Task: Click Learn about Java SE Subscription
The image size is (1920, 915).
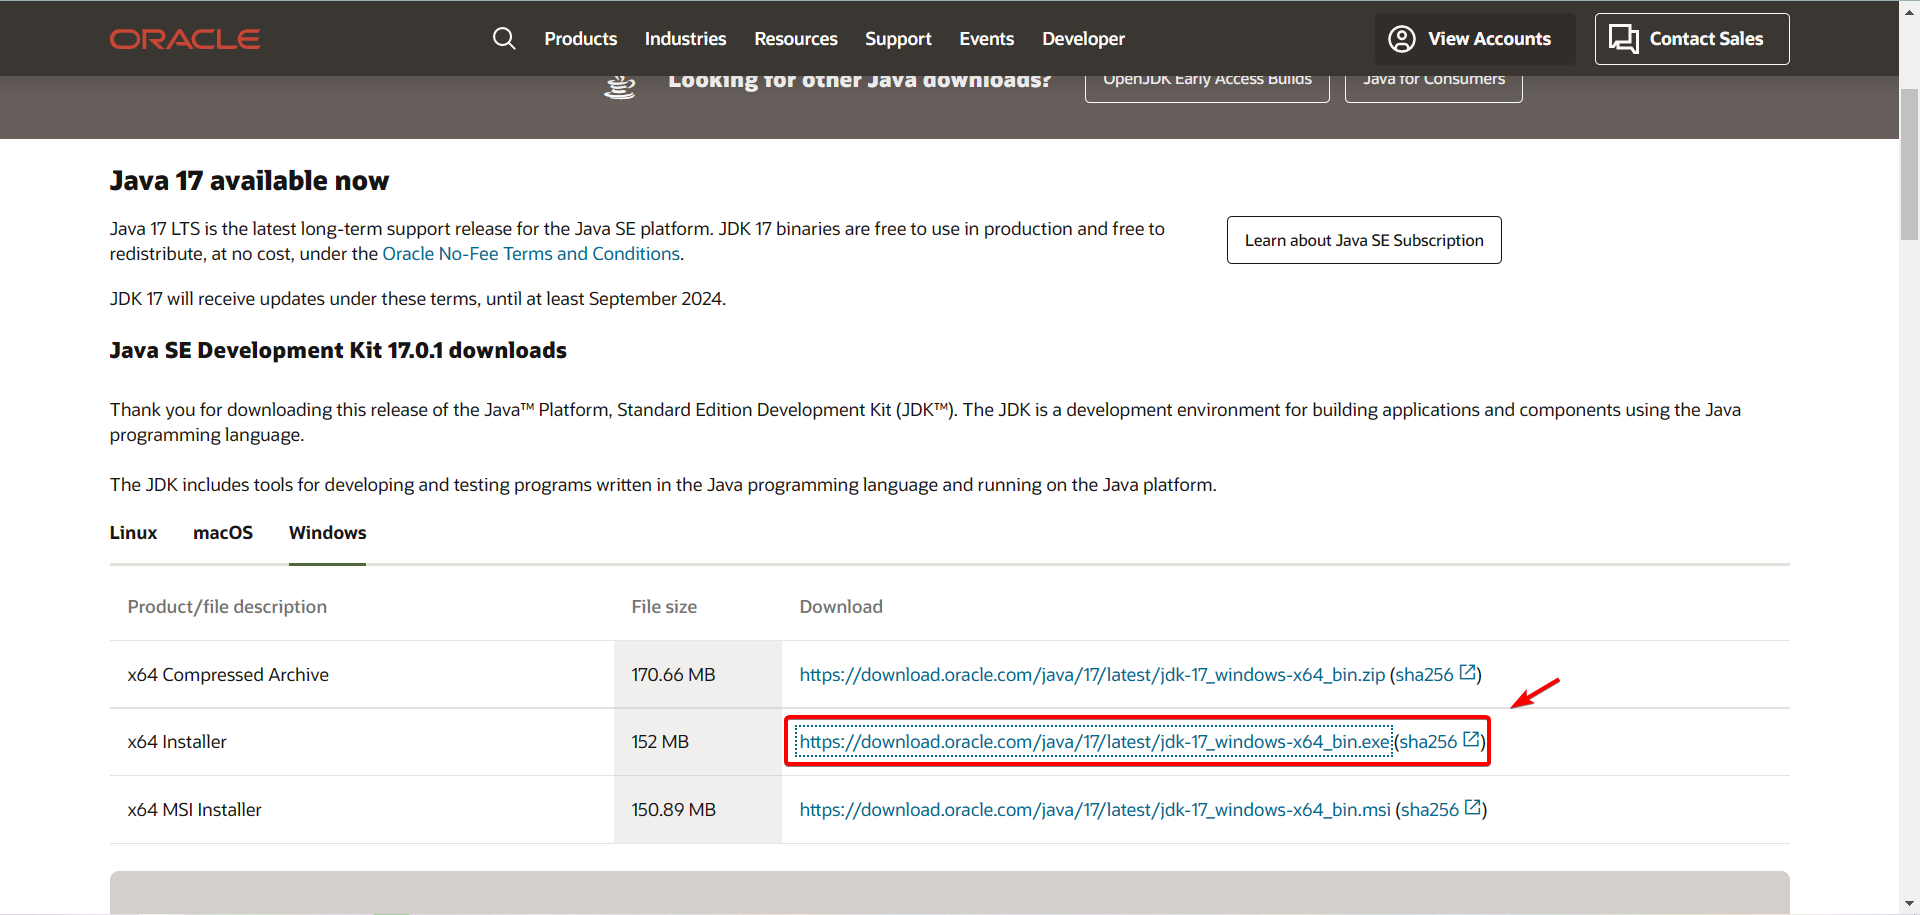Action: pyautogui.click(x=1363, y=240)
